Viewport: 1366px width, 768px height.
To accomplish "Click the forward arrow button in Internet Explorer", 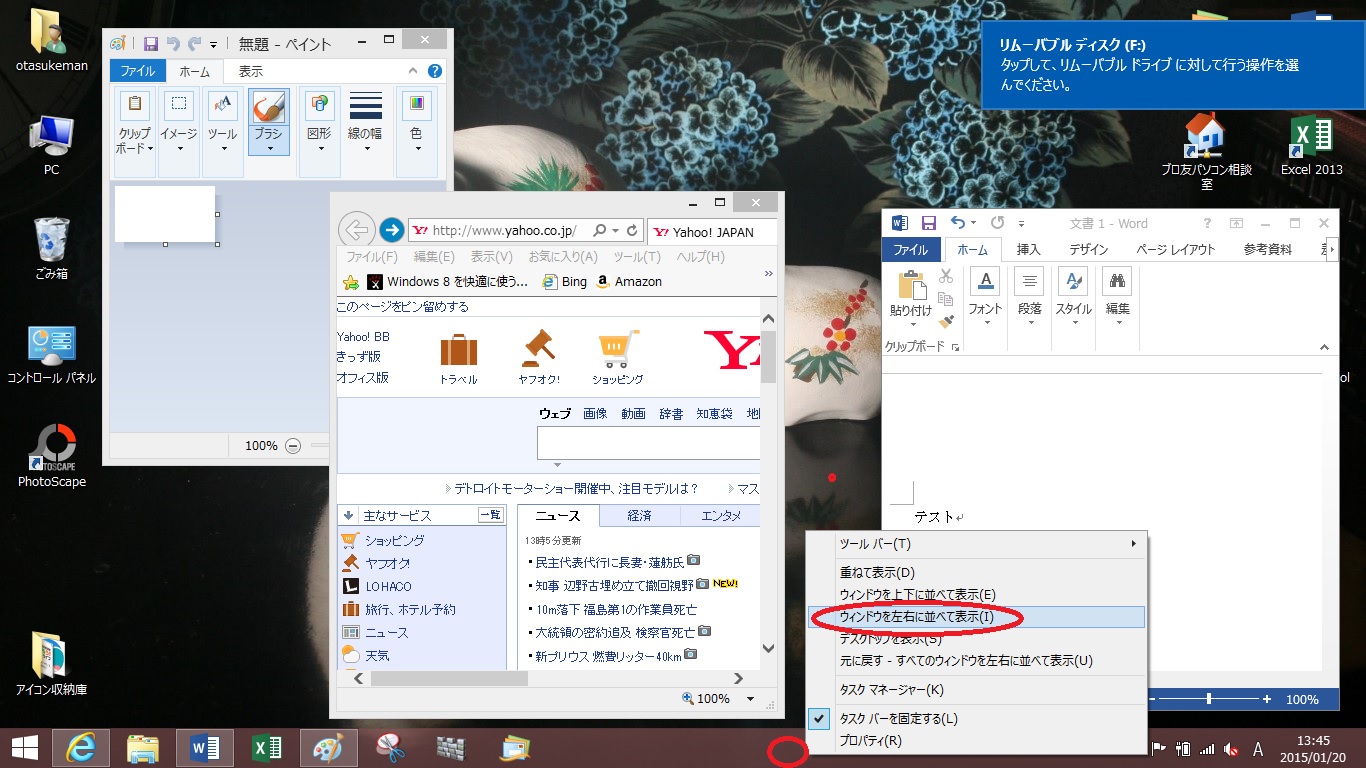I will pos(392,230).
